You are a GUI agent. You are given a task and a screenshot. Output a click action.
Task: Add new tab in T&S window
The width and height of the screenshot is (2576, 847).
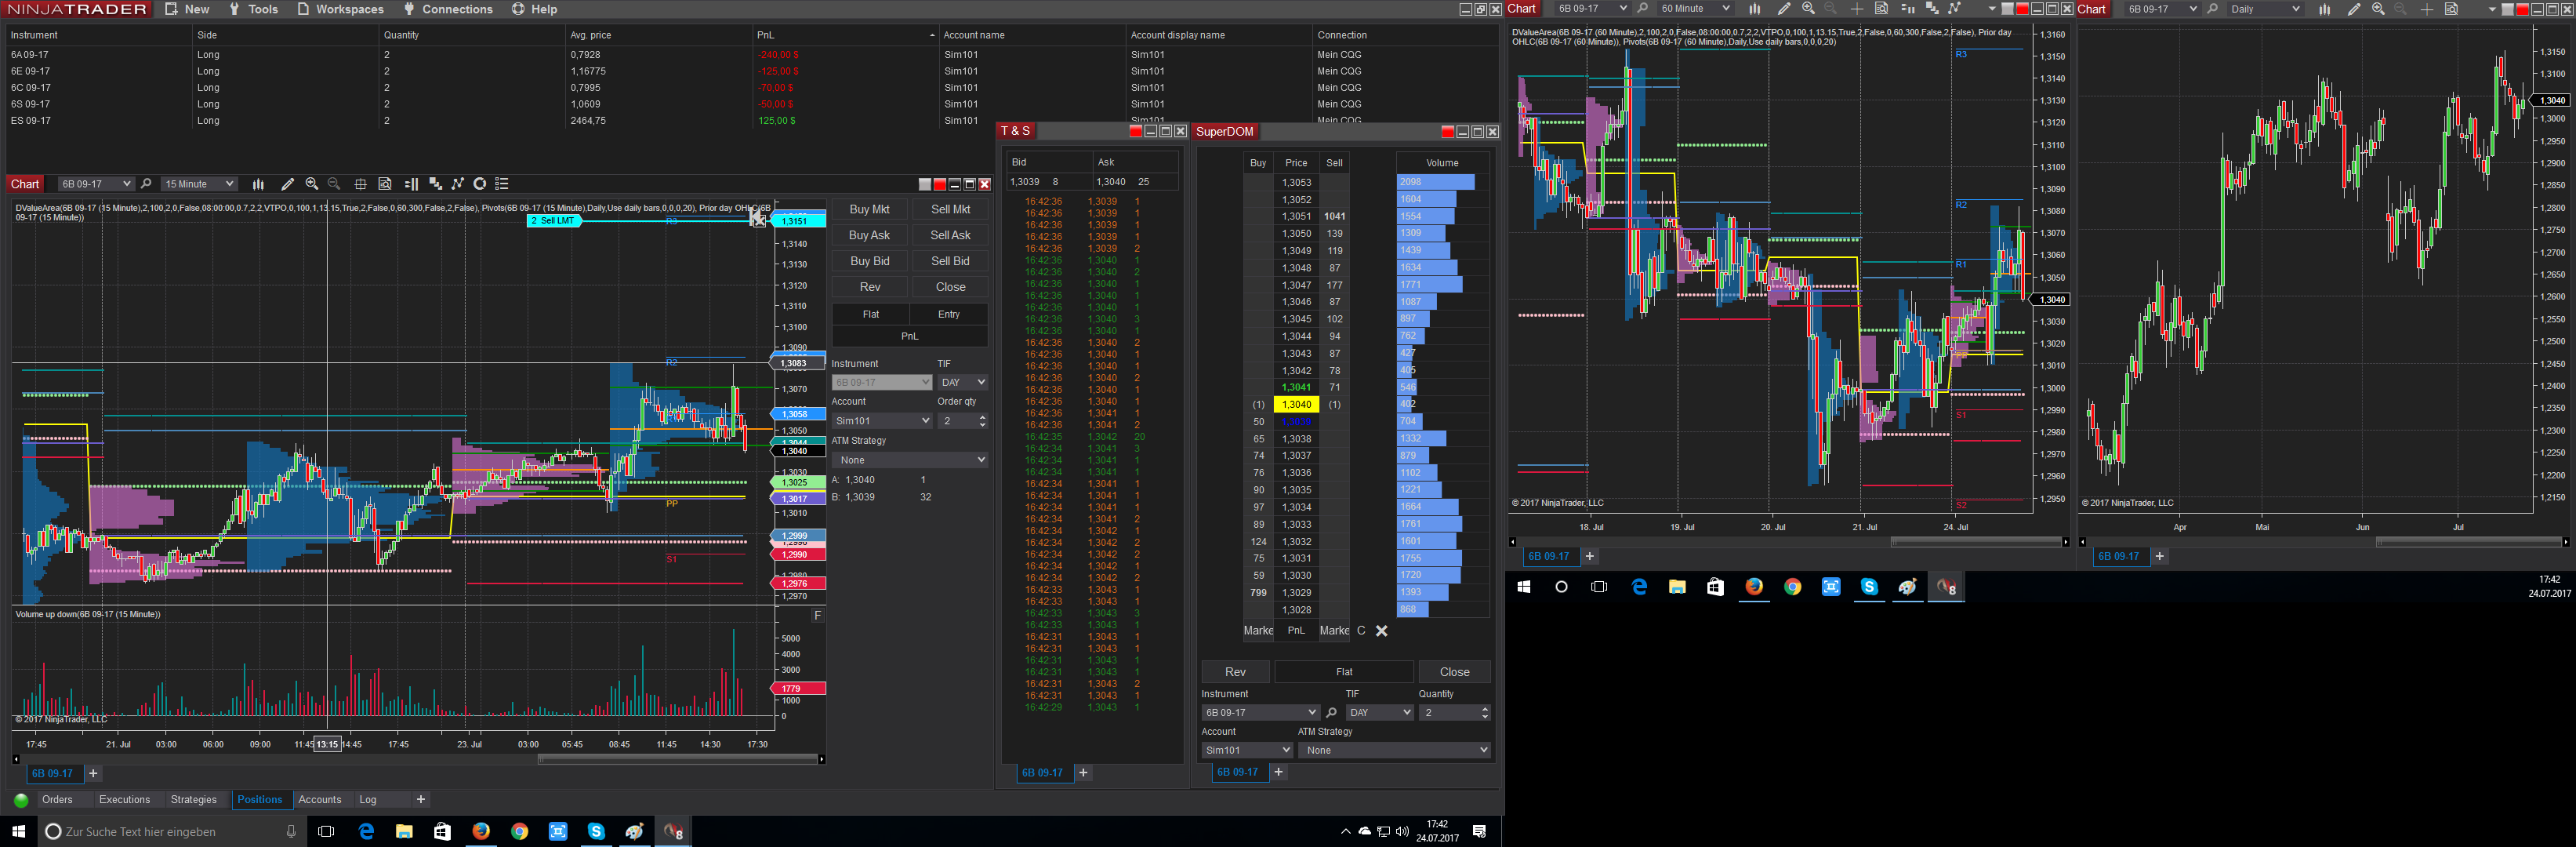tap(1083, 773)
